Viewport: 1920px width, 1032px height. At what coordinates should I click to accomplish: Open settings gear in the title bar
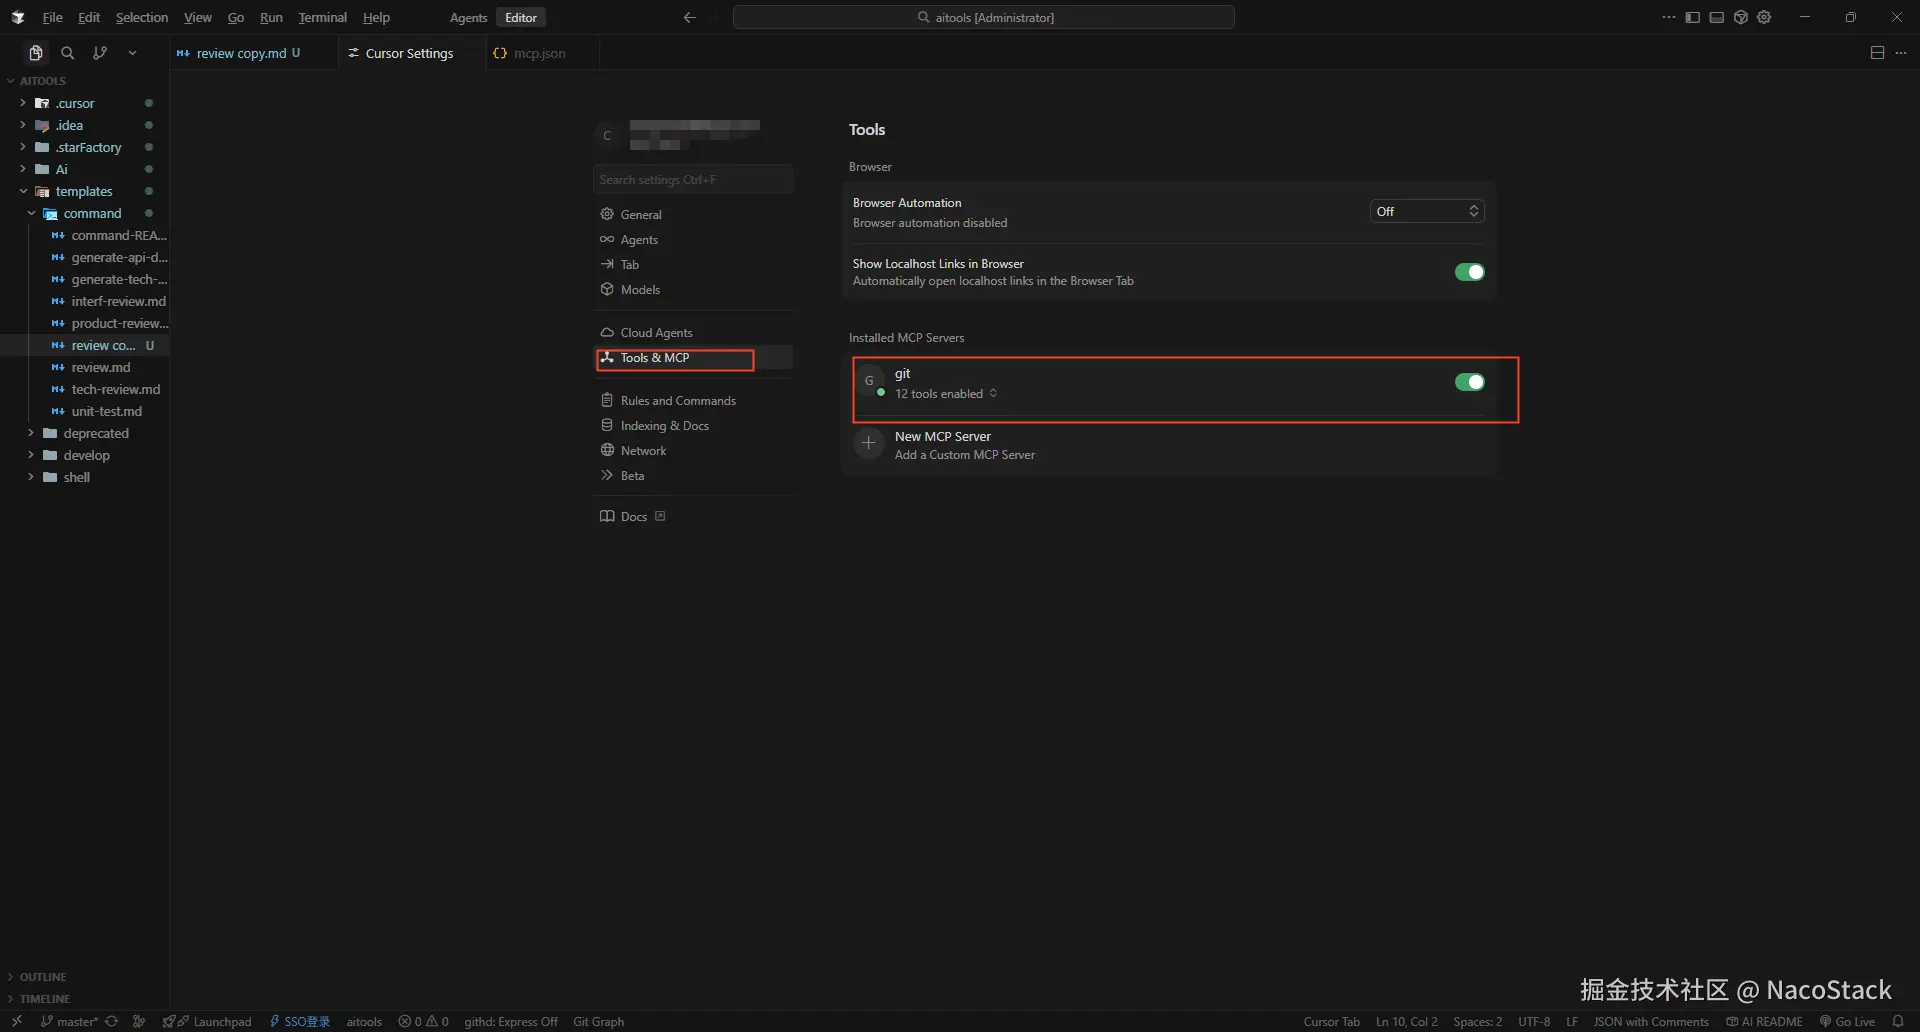(x=1764, y=17)
